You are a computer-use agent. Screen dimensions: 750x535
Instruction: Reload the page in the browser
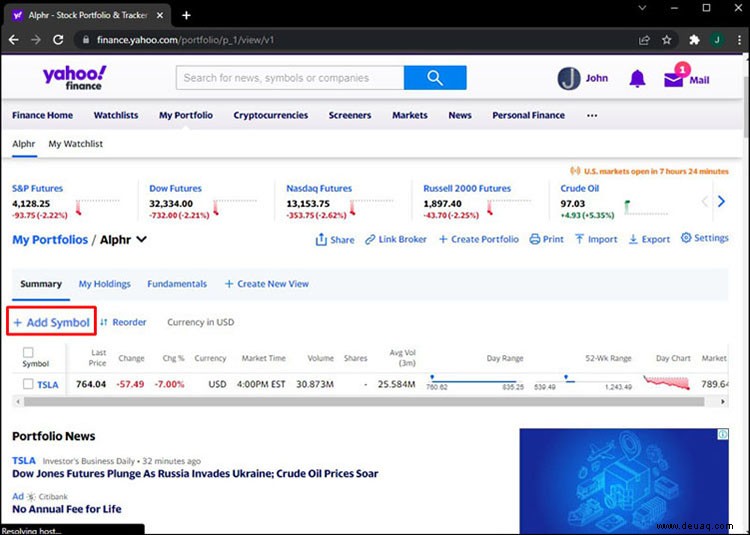pyautogui.click(x=58, y=40)
